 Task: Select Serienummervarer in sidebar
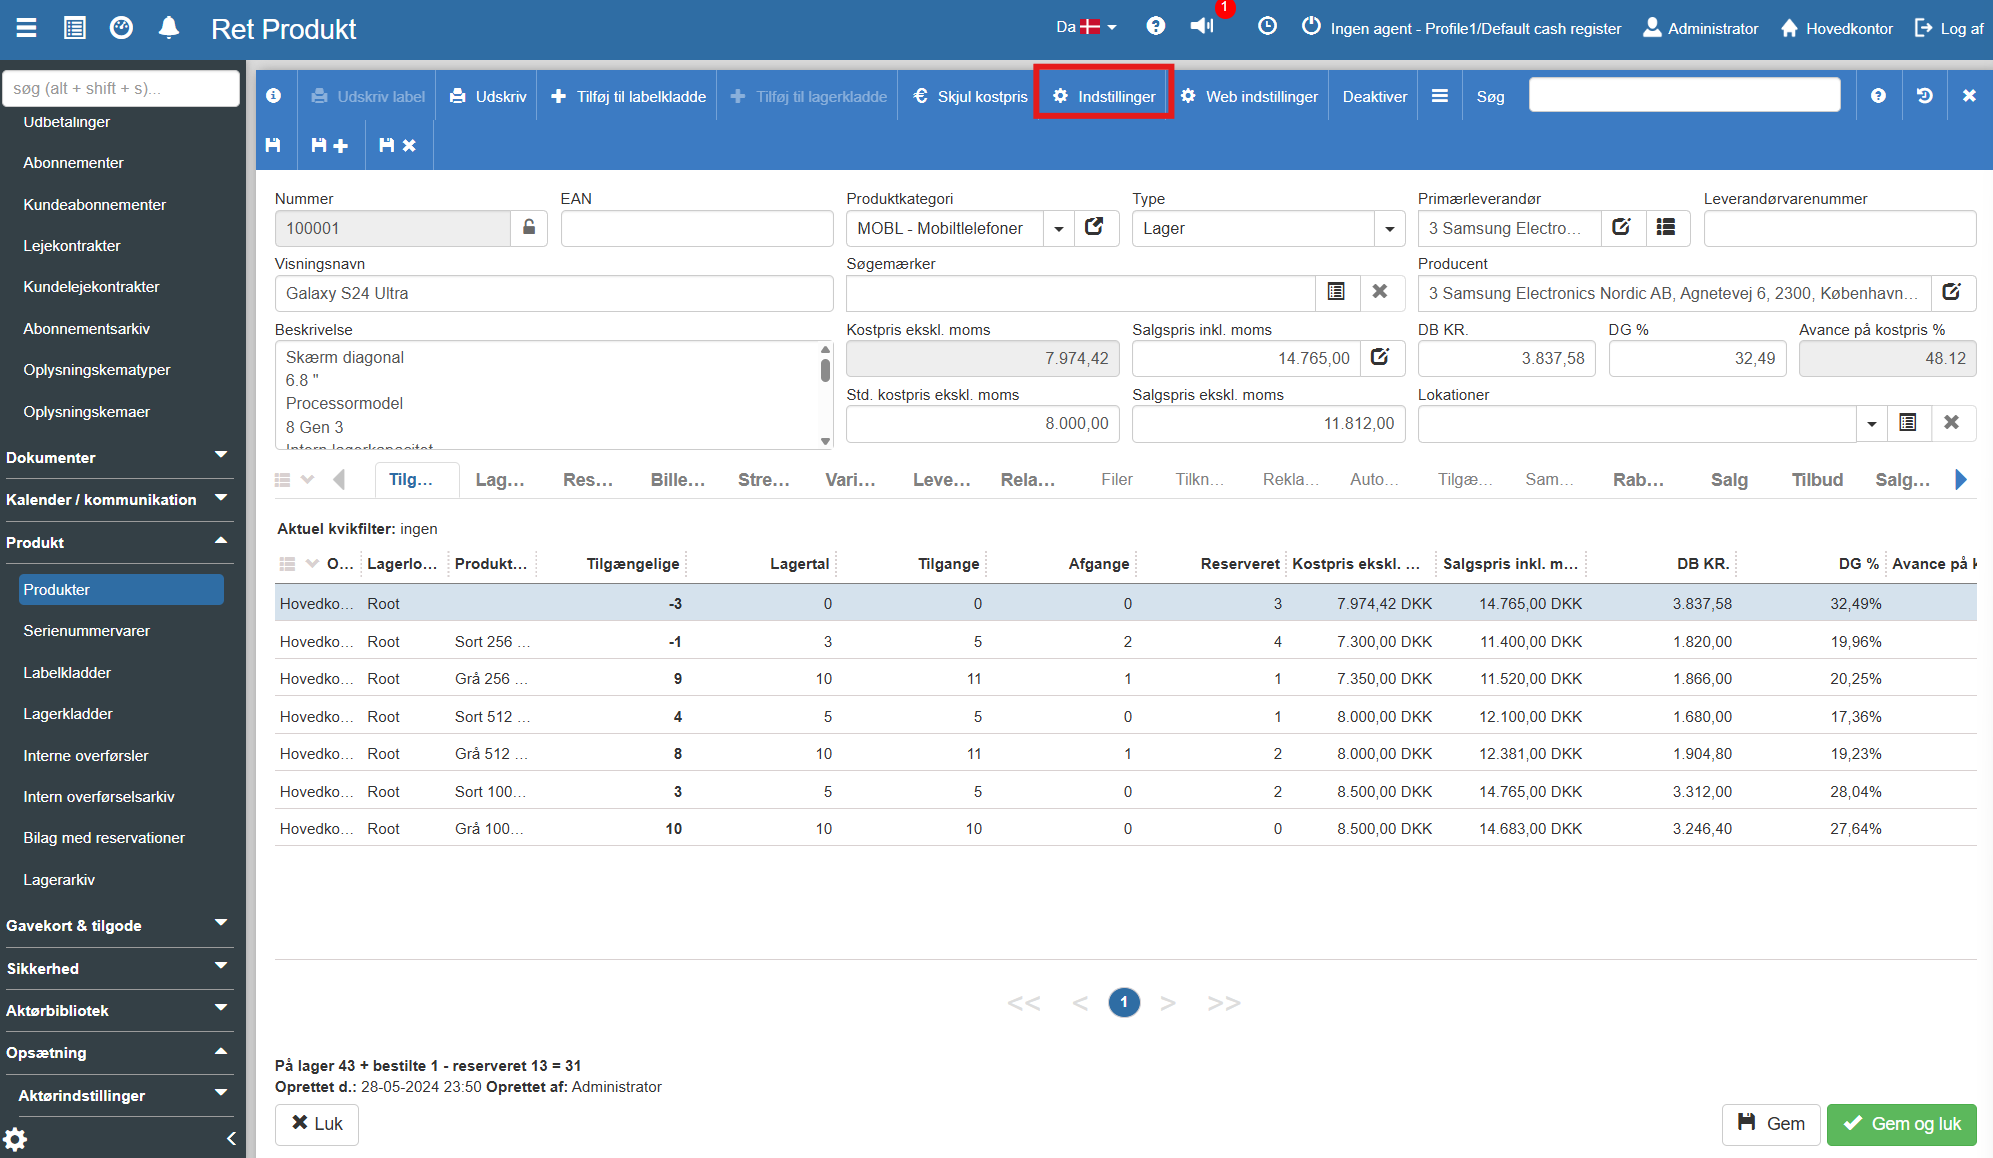pyautogui.click(x=86, y=631)
